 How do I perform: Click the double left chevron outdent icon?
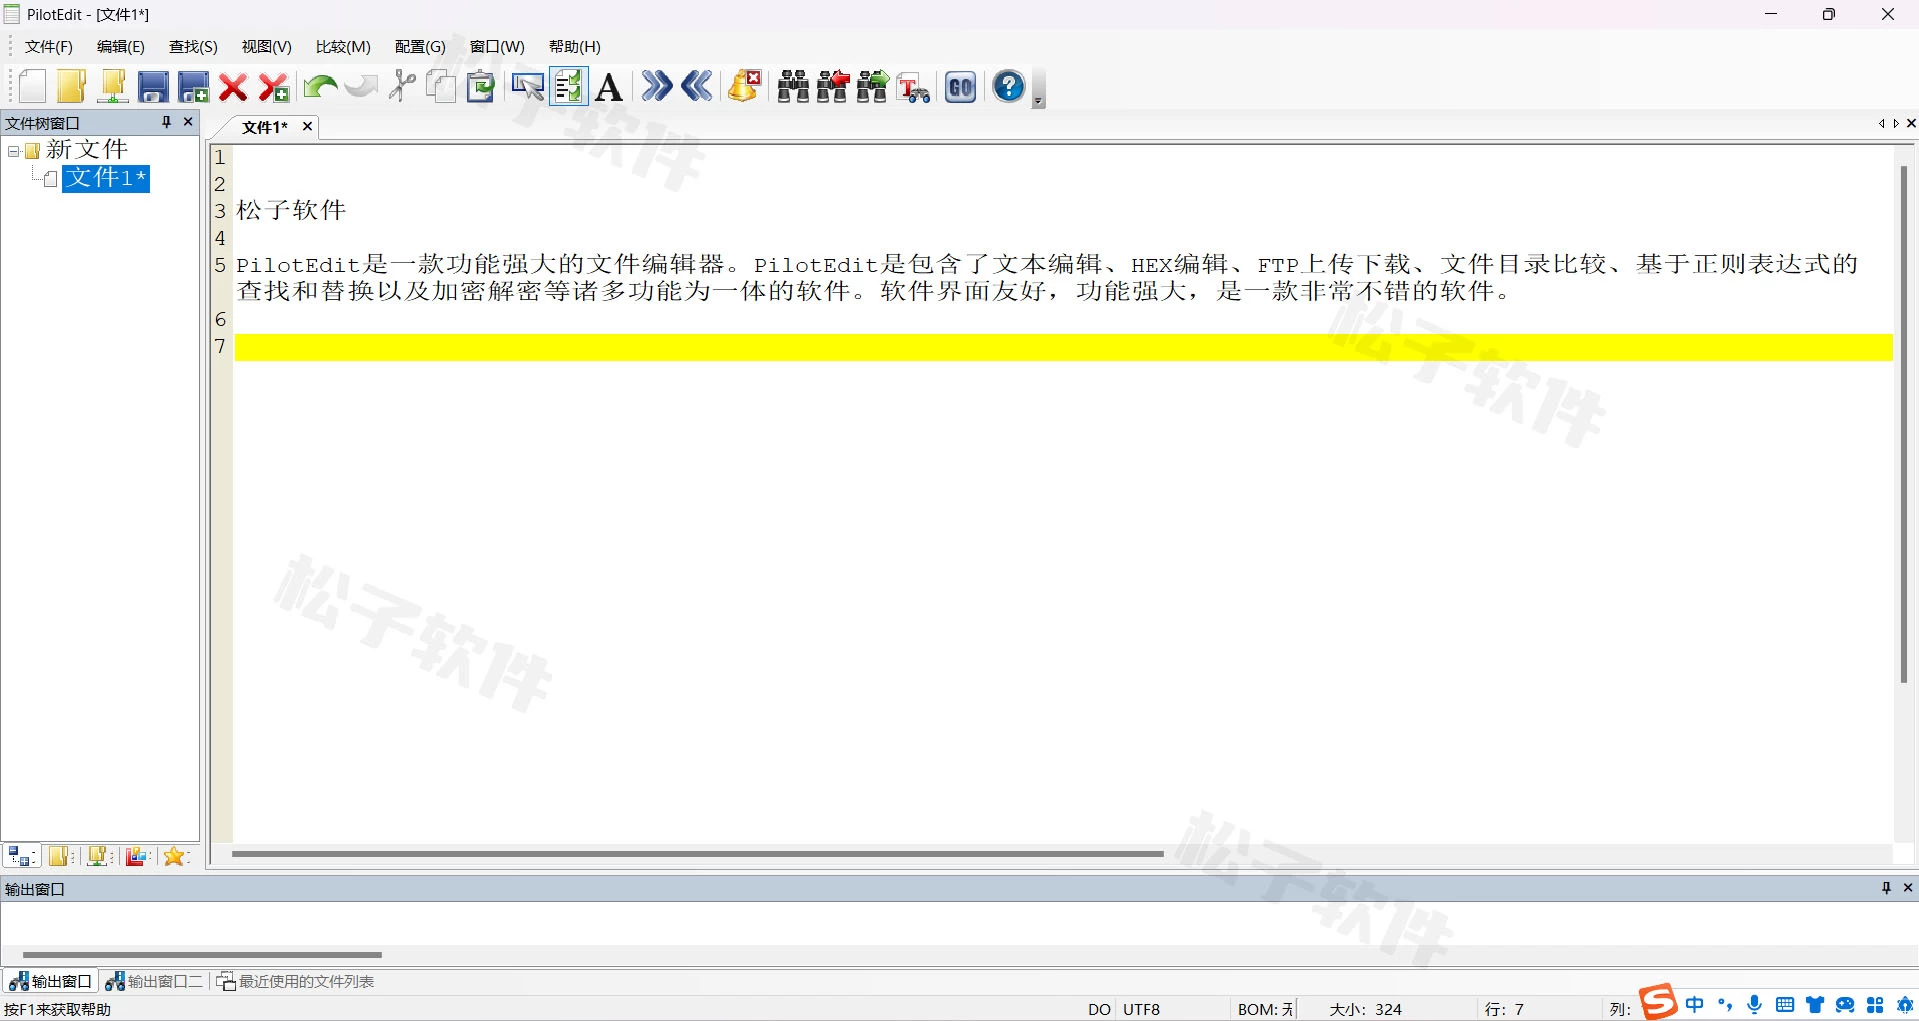697,87
